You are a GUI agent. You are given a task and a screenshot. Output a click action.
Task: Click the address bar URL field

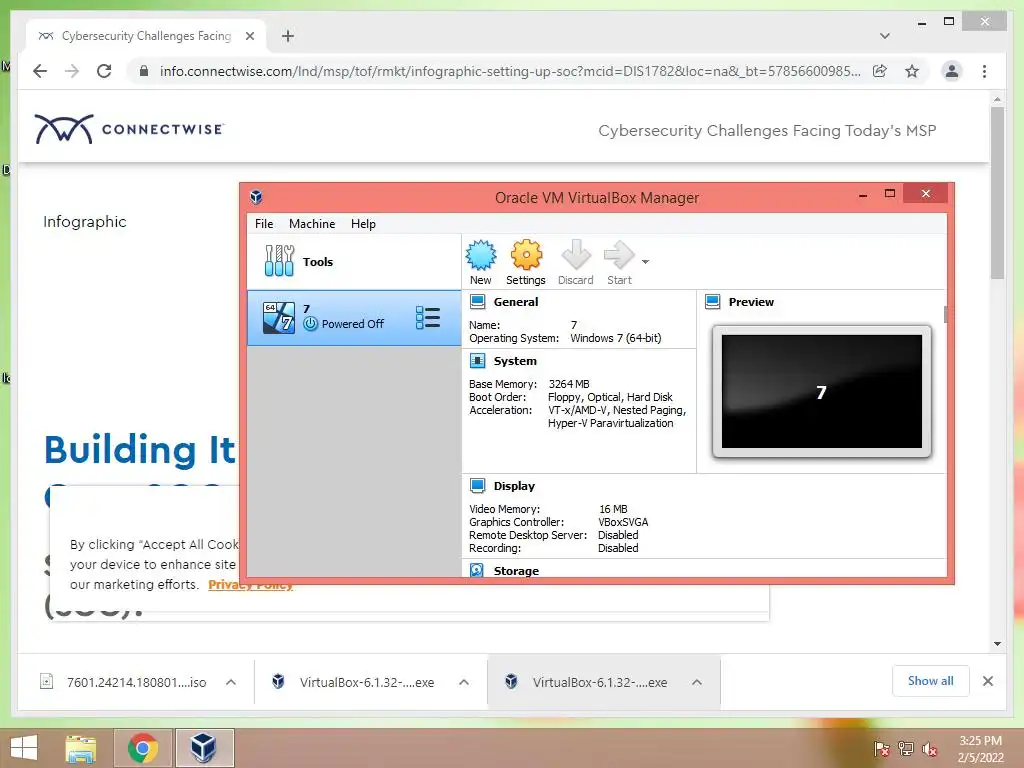pos(509,71)
